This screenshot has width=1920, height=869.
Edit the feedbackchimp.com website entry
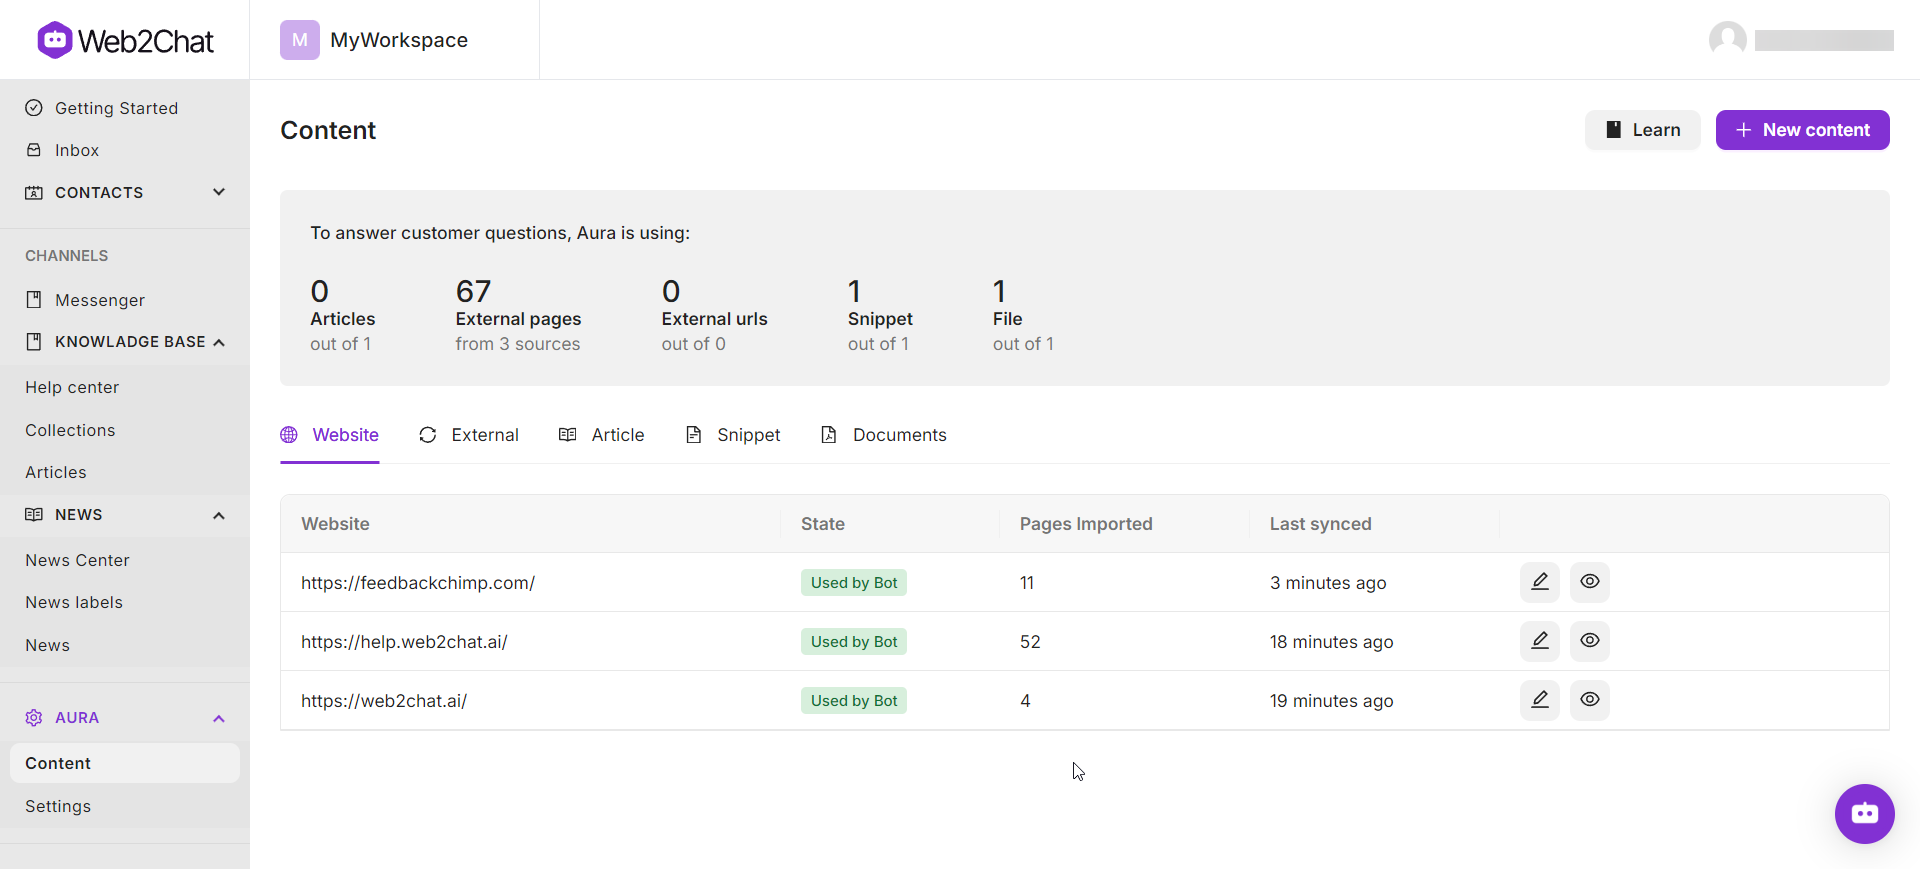(x=1540, y=582)
